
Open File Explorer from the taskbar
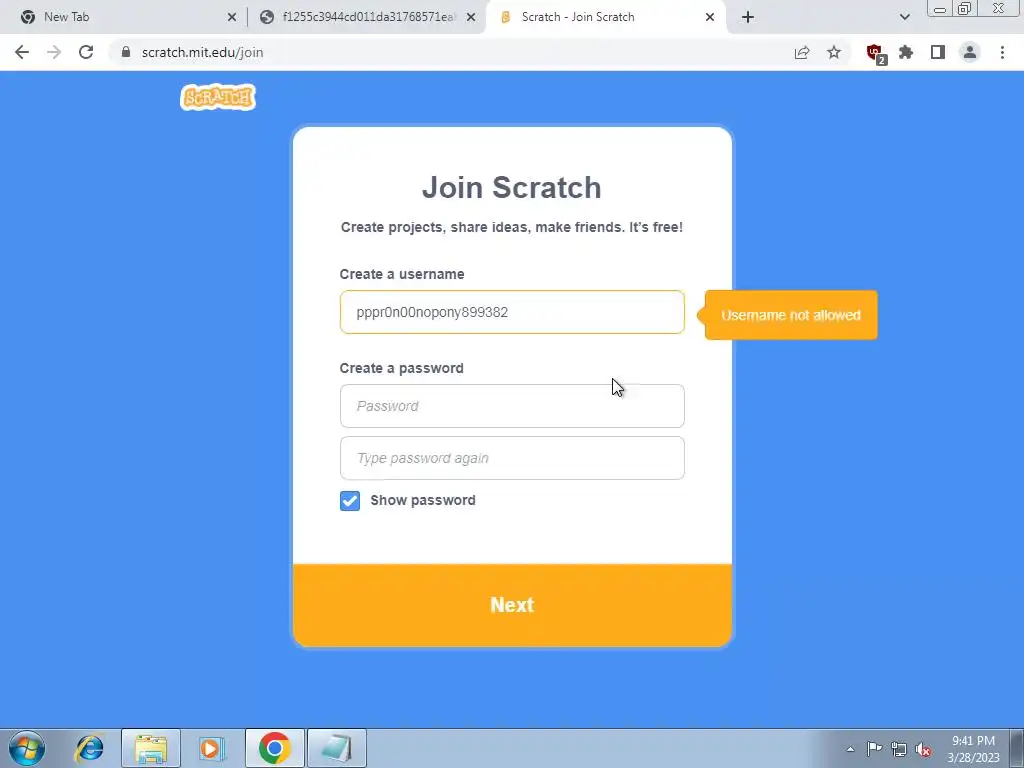(x=151, y=748)
